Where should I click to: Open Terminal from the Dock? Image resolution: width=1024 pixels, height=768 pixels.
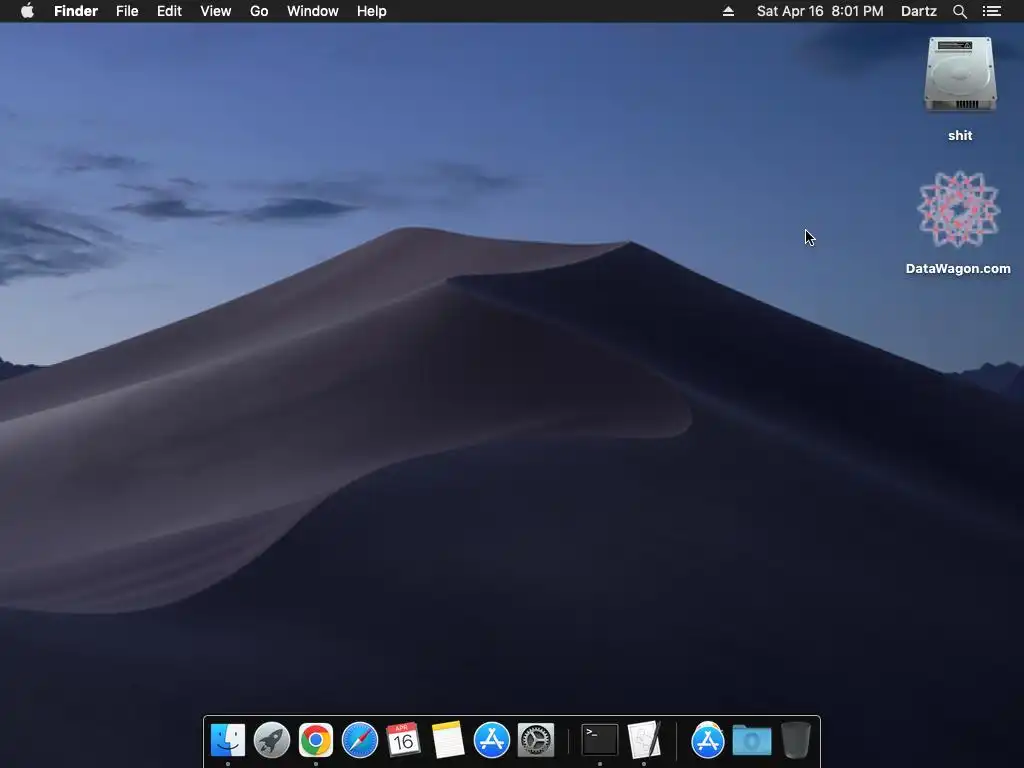pyautogui.click(x=600, y=740)
